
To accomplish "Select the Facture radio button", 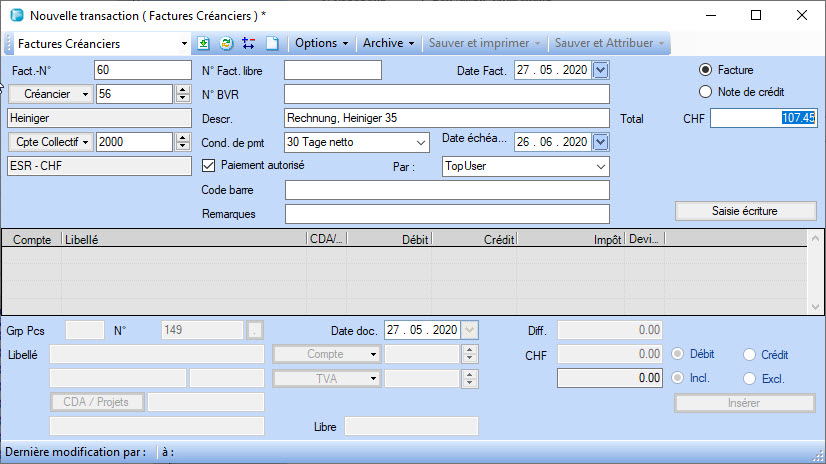I will pyautogui.click(x=706, y=70).
